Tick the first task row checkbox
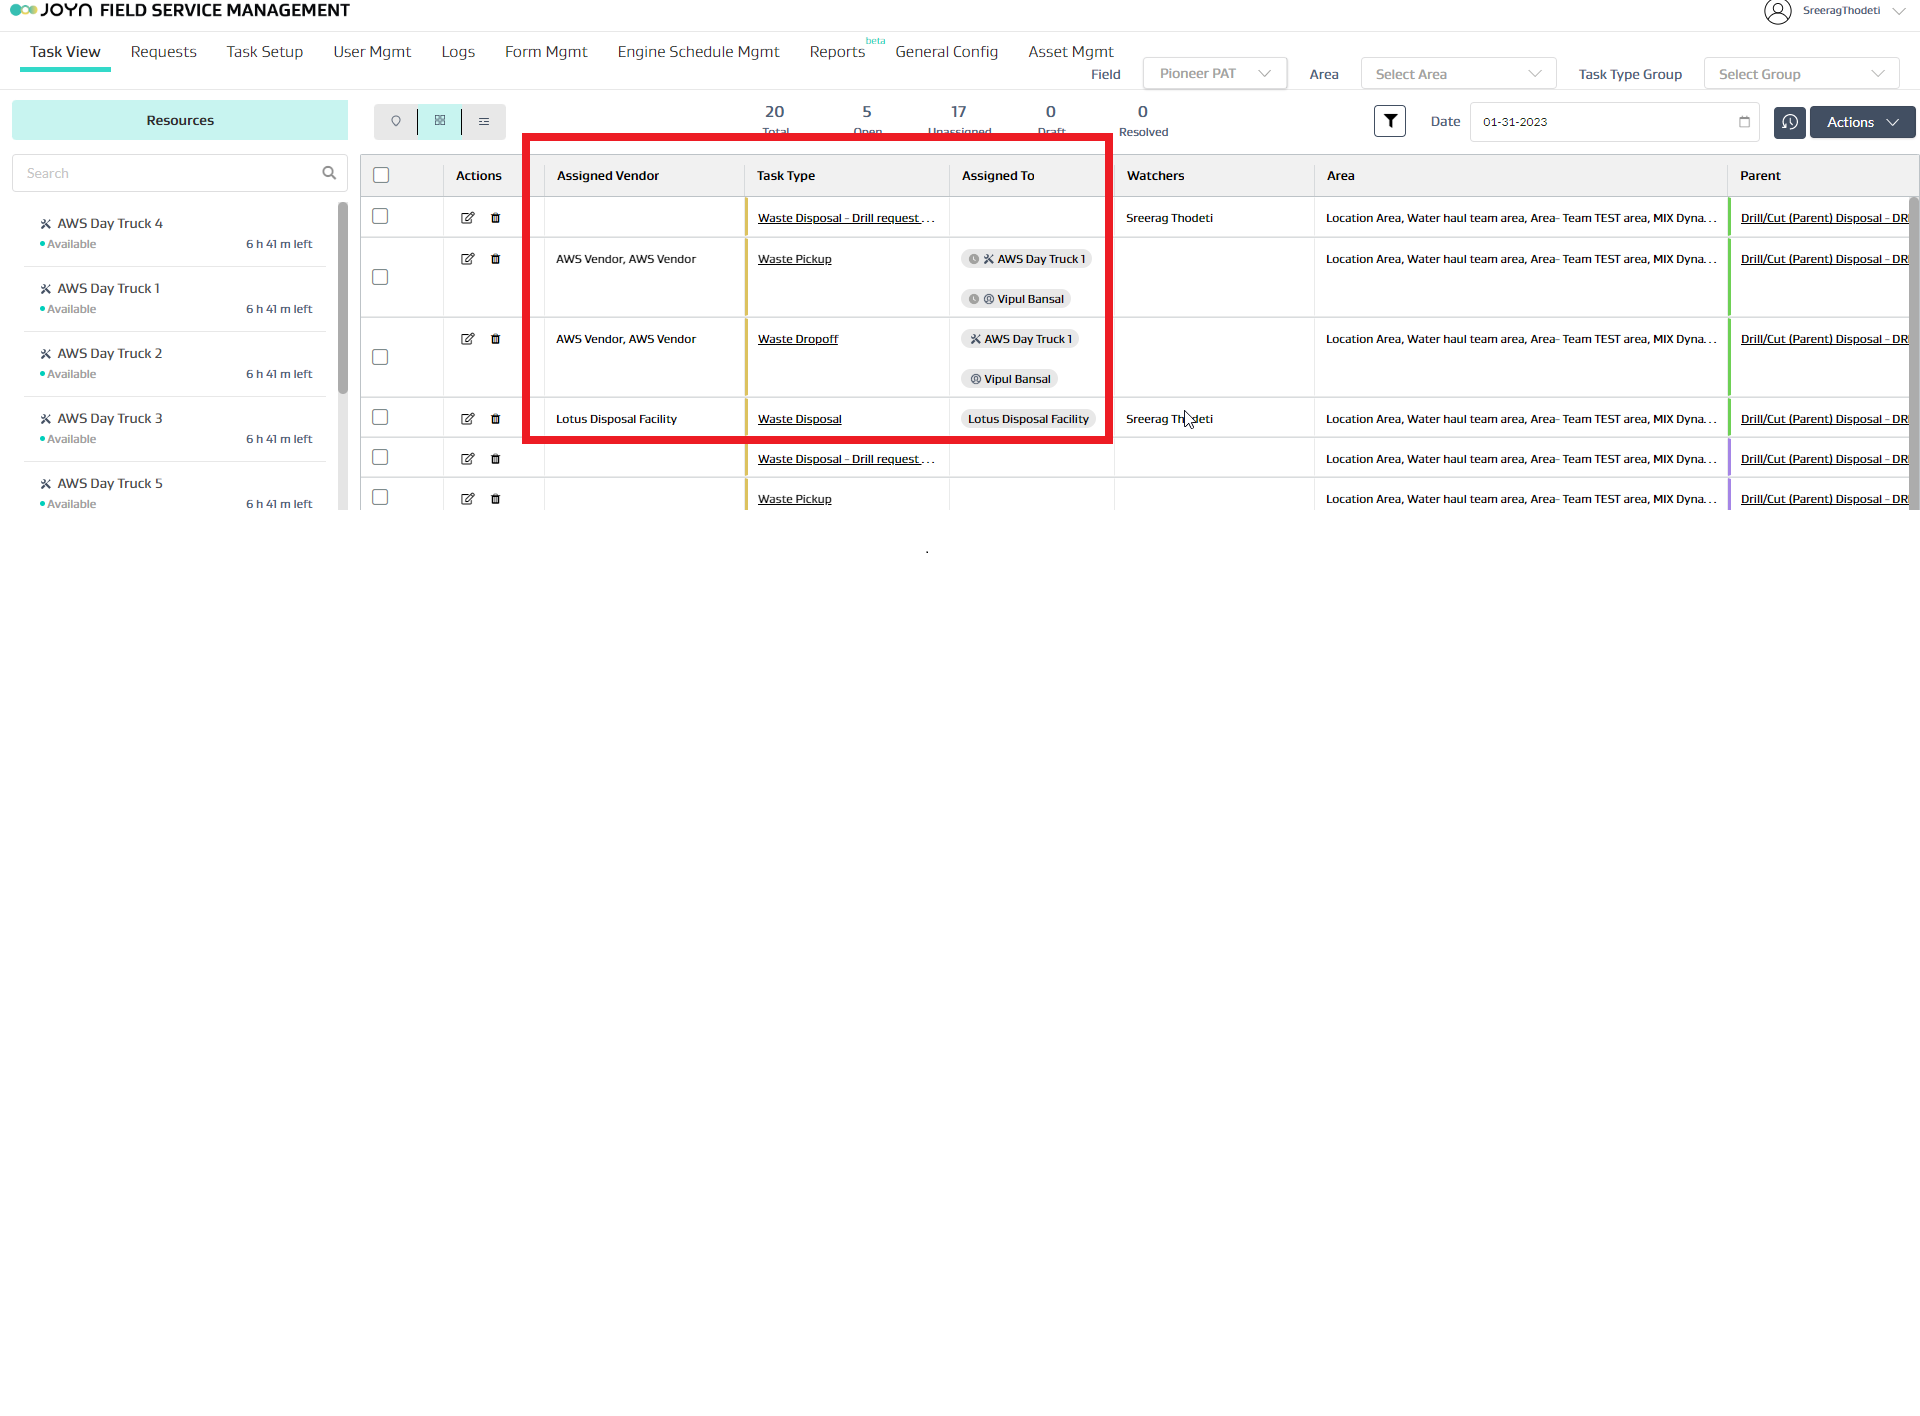This screenshot has width=1920, height=1416. (x=380, y=216)
